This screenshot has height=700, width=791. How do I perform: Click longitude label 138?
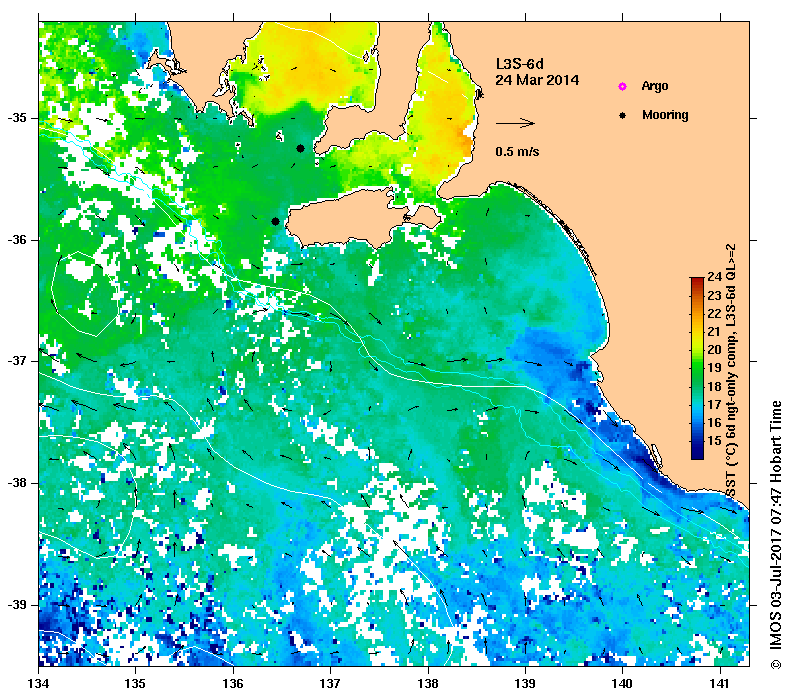428,684
